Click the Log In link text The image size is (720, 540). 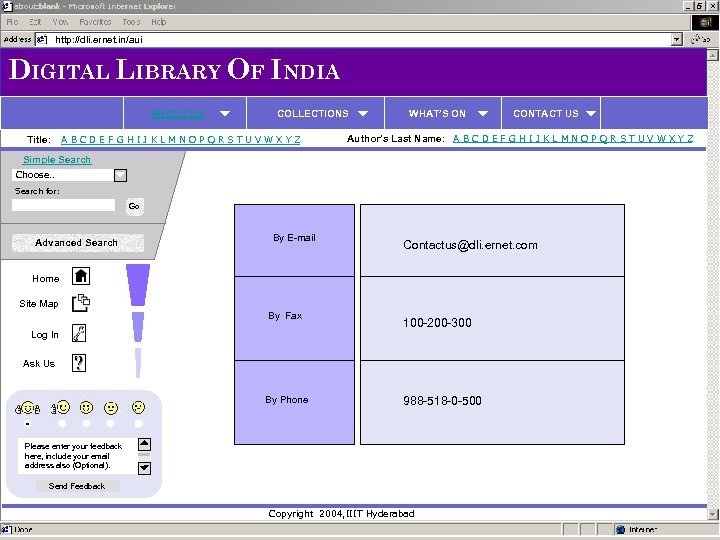[x=45, y=335]
